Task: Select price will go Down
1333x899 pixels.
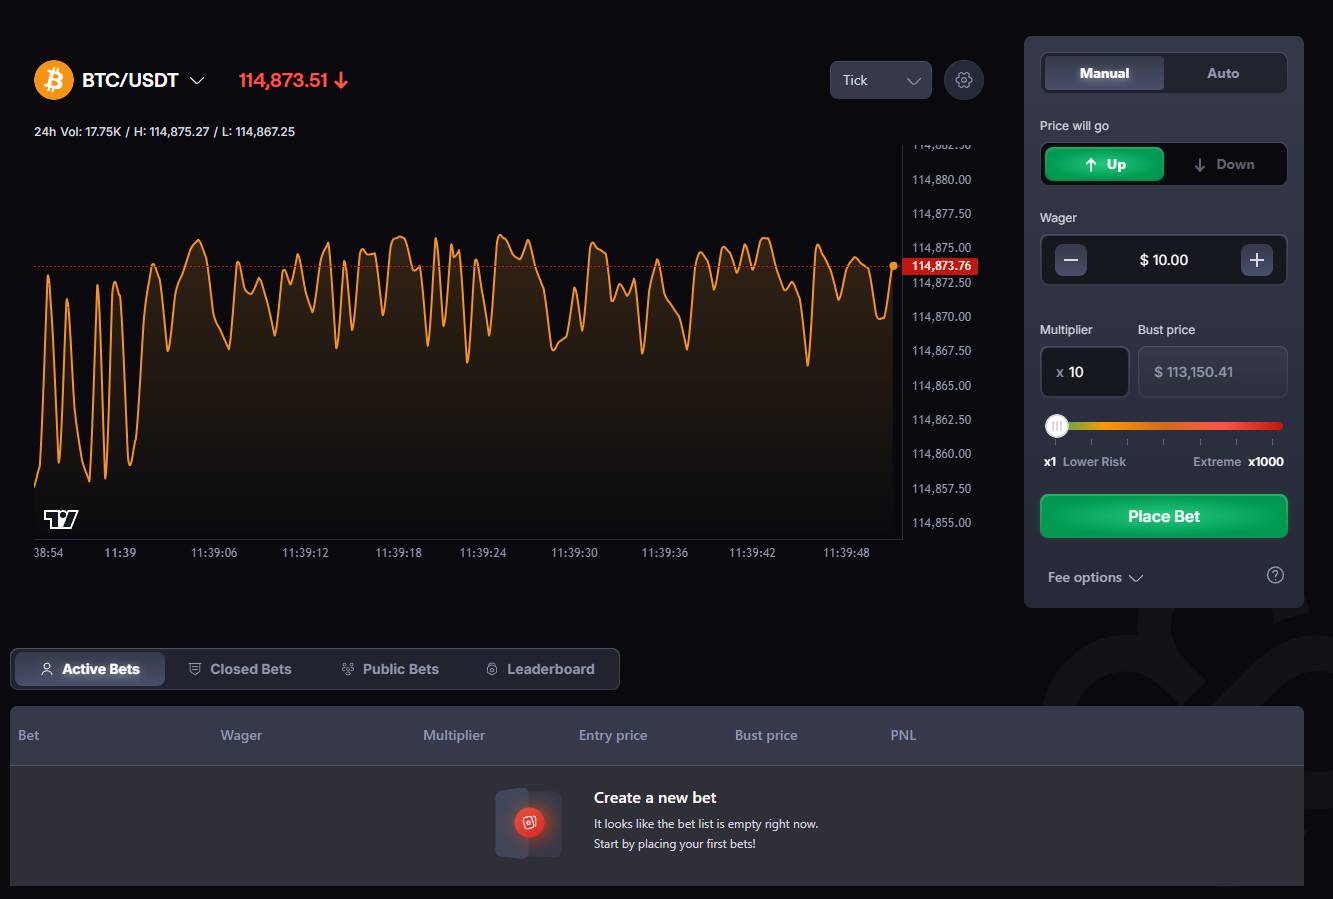Action: coord(1224,164)
